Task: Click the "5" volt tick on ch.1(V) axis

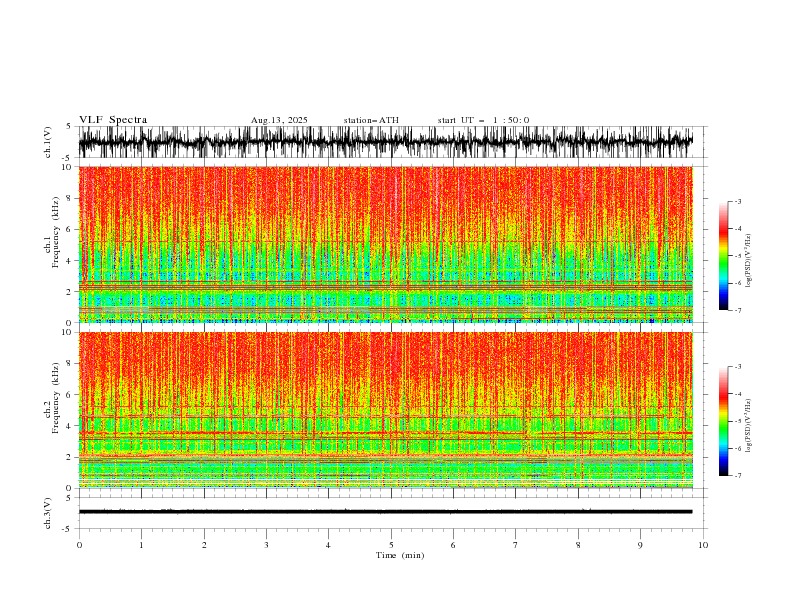Action: click(68, 127)
